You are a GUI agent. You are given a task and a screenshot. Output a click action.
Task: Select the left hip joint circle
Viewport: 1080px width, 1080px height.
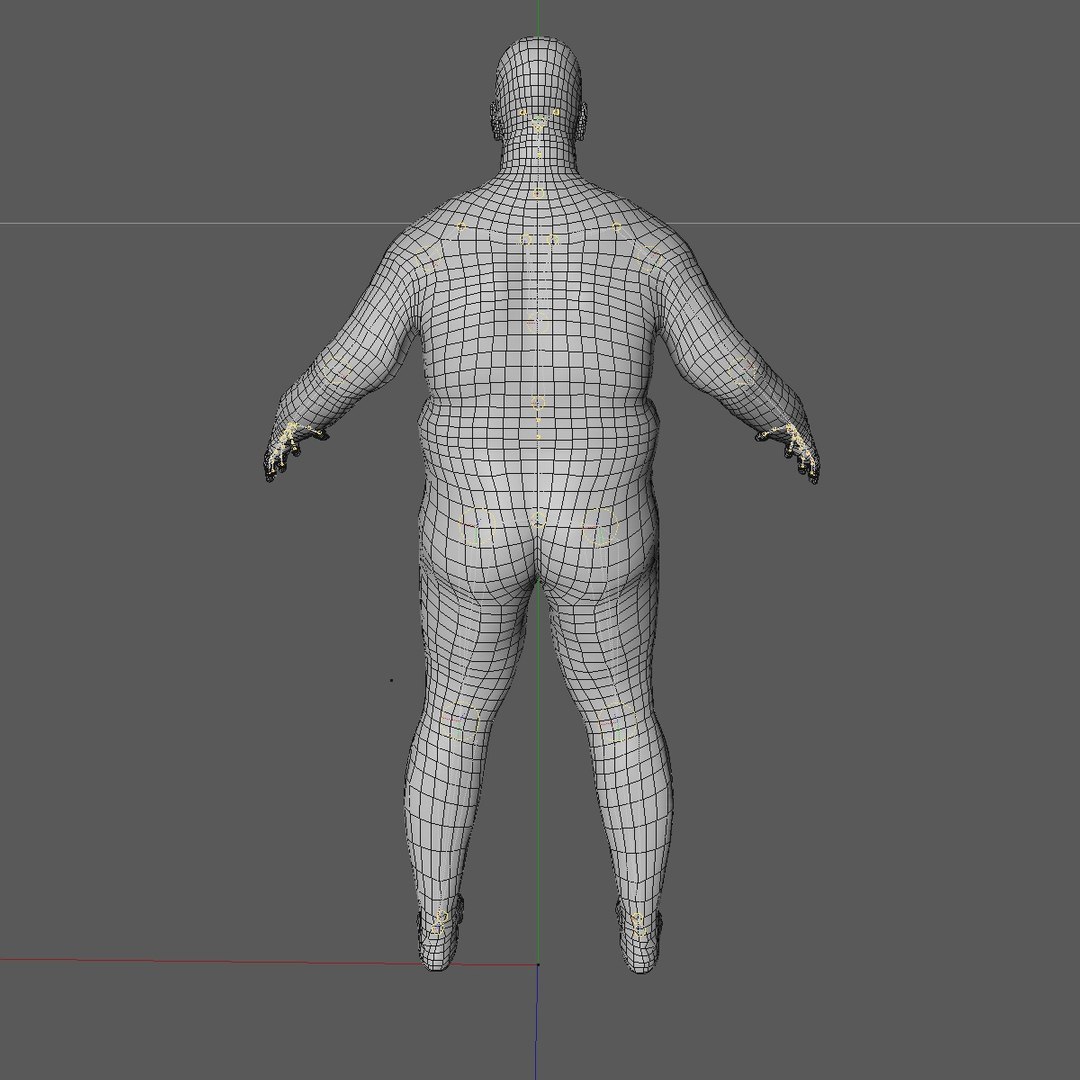[x=477, y=528]
